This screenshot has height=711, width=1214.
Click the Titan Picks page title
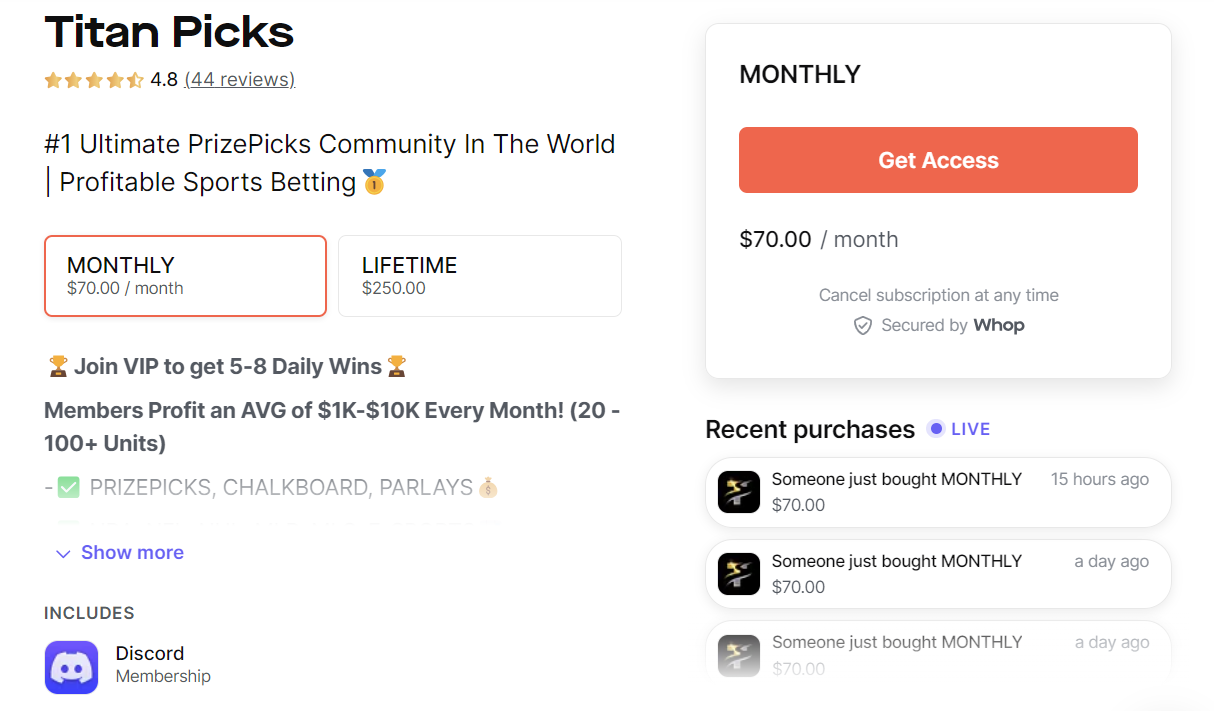168,33
